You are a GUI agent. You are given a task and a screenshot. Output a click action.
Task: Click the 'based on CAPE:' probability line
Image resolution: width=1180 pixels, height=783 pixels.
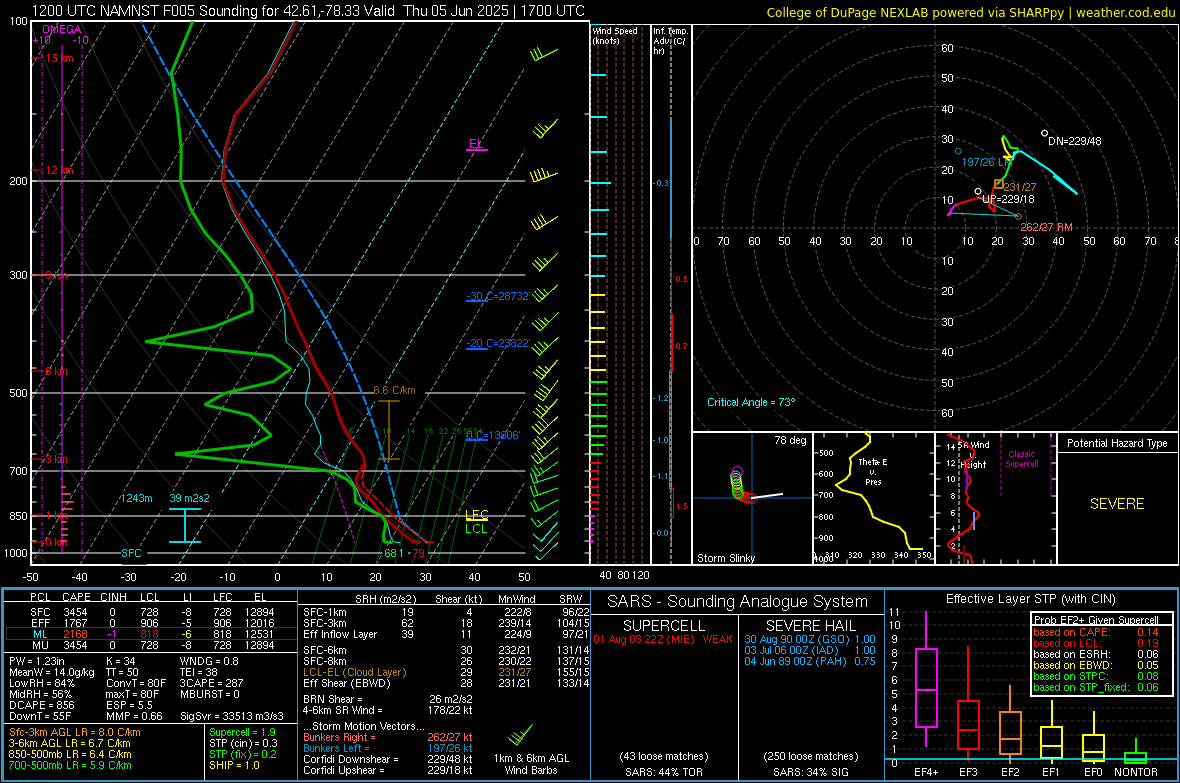tap(1096, 632)
